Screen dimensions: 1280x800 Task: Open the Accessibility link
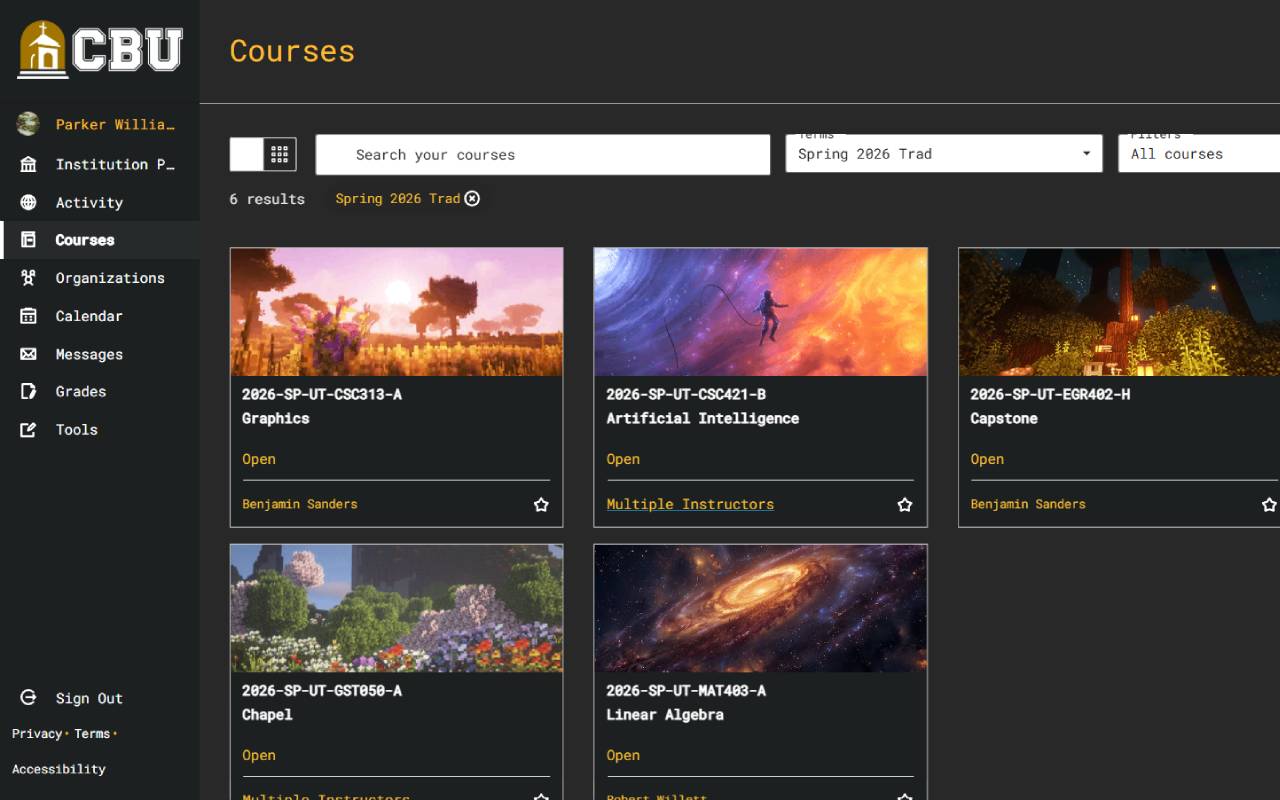[x=58, y=769]
